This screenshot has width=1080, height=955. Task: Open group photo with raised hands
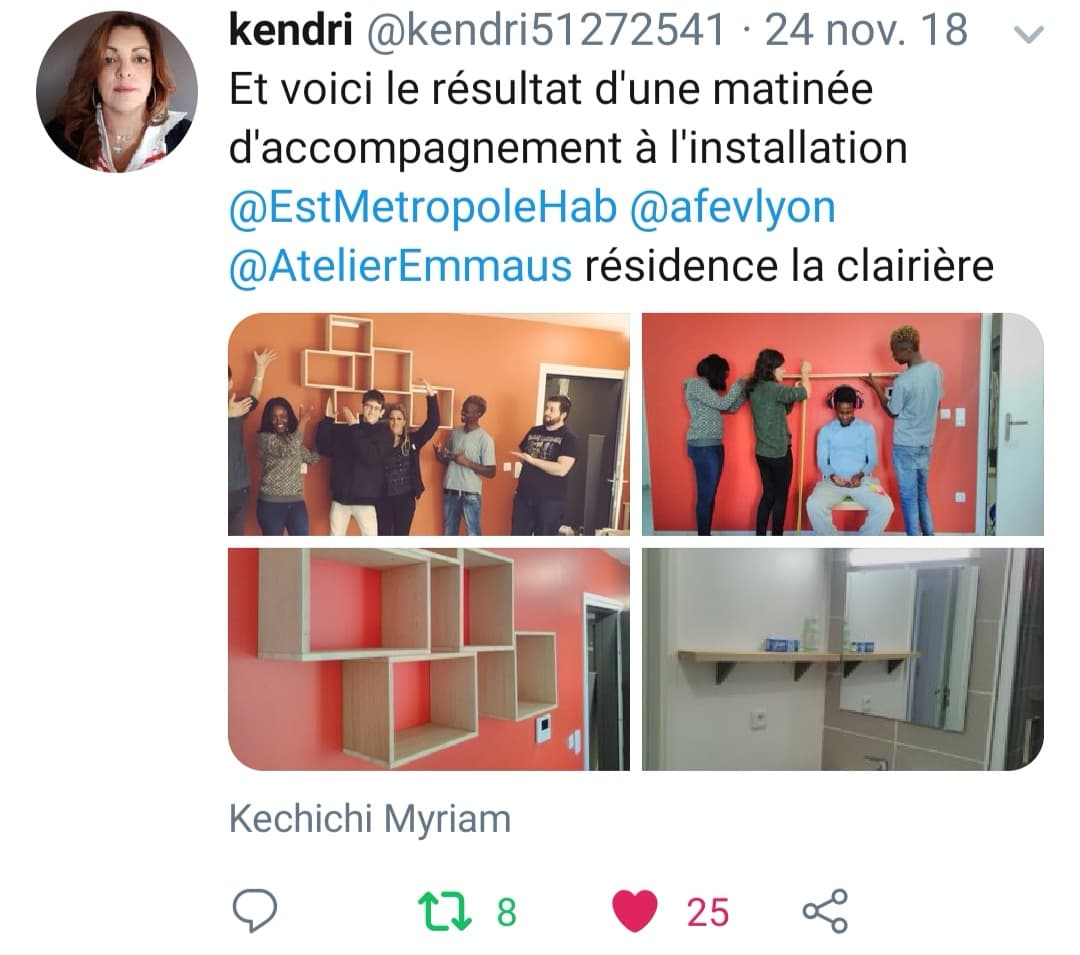tap(428, 424)
